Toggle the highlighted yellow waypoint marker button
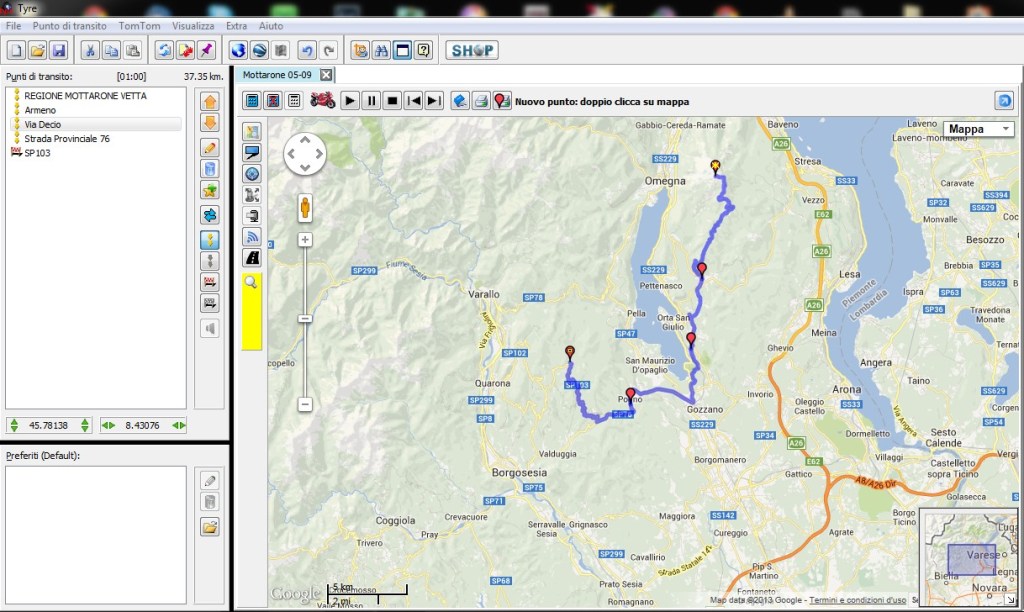This screenshot has height=612, width=1024. [x=210, y=239]
